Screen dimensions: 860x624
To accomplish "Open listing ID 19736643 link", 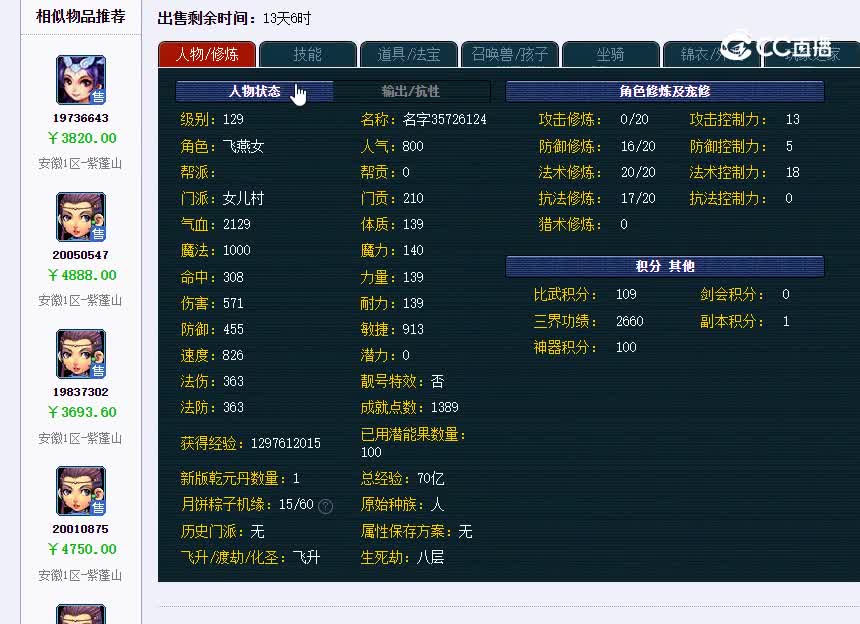I will (x=81, y=118).
